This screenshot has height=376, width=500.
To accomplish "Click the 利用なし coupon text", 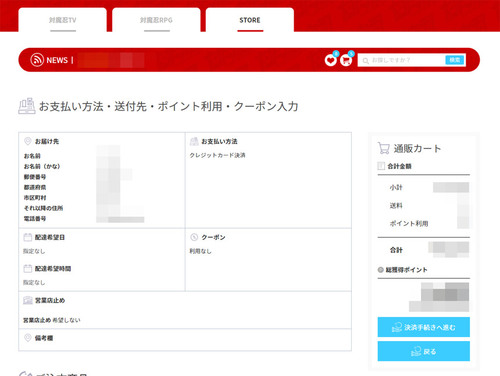I will [x=200, y=251].
